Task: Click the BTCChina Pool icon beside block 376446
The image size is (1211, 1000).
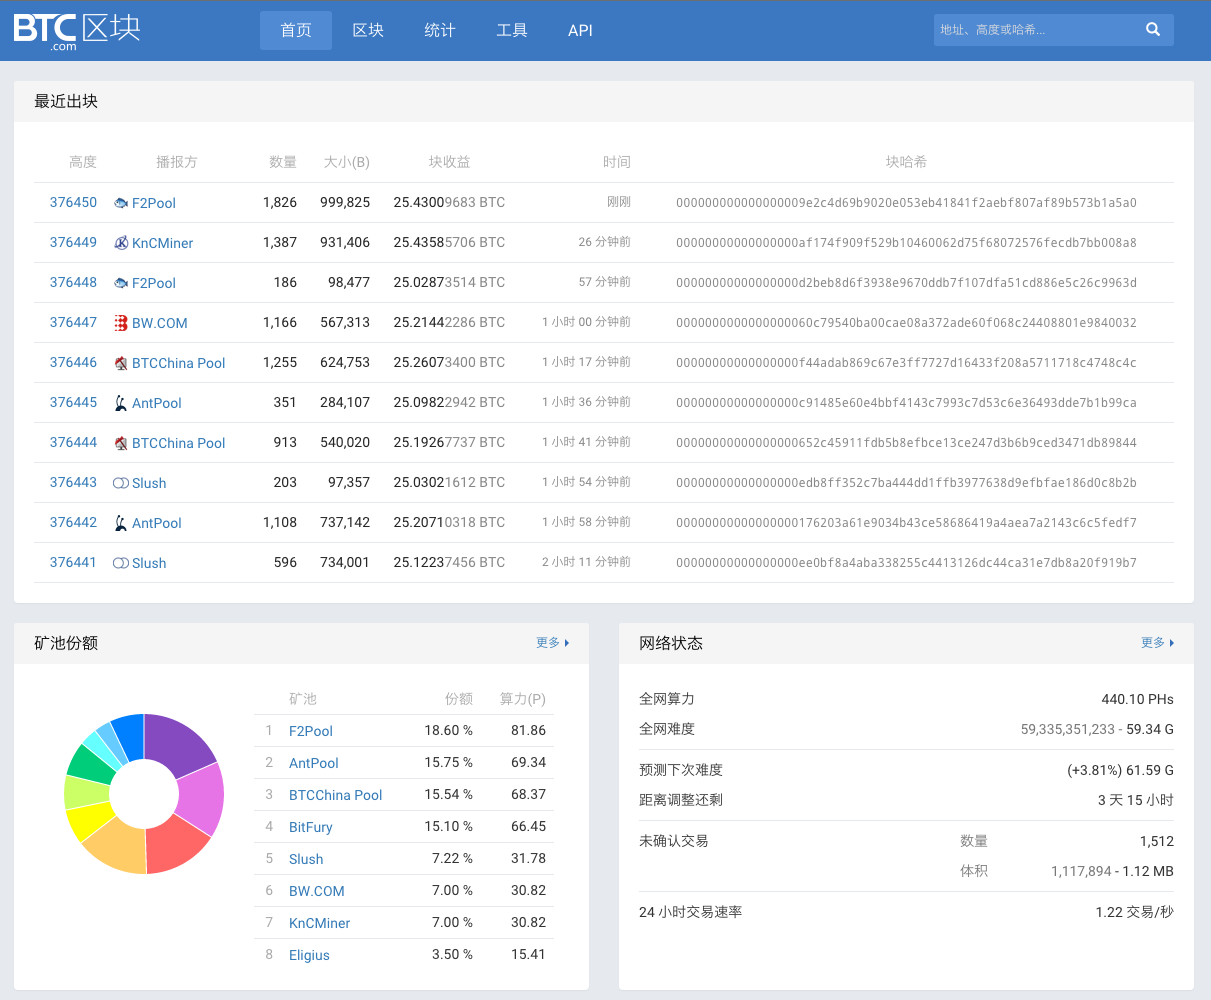Action: pos(123,362)
